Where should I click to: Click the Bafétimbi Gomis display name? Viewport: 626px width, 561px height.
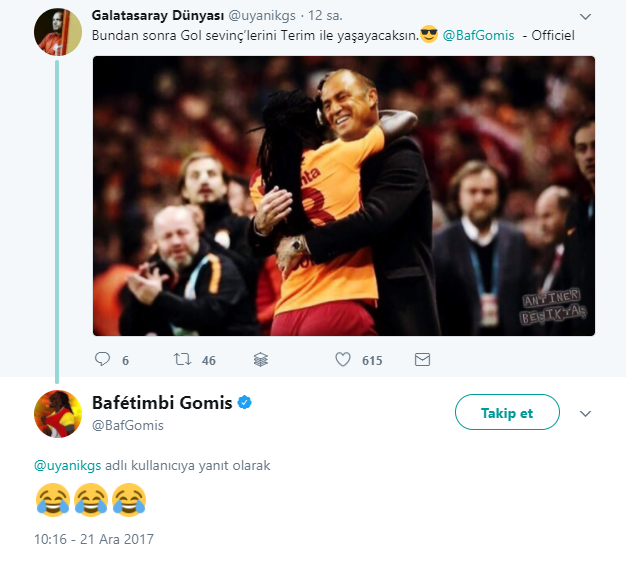pyautogui.click(x=162, y=403)
